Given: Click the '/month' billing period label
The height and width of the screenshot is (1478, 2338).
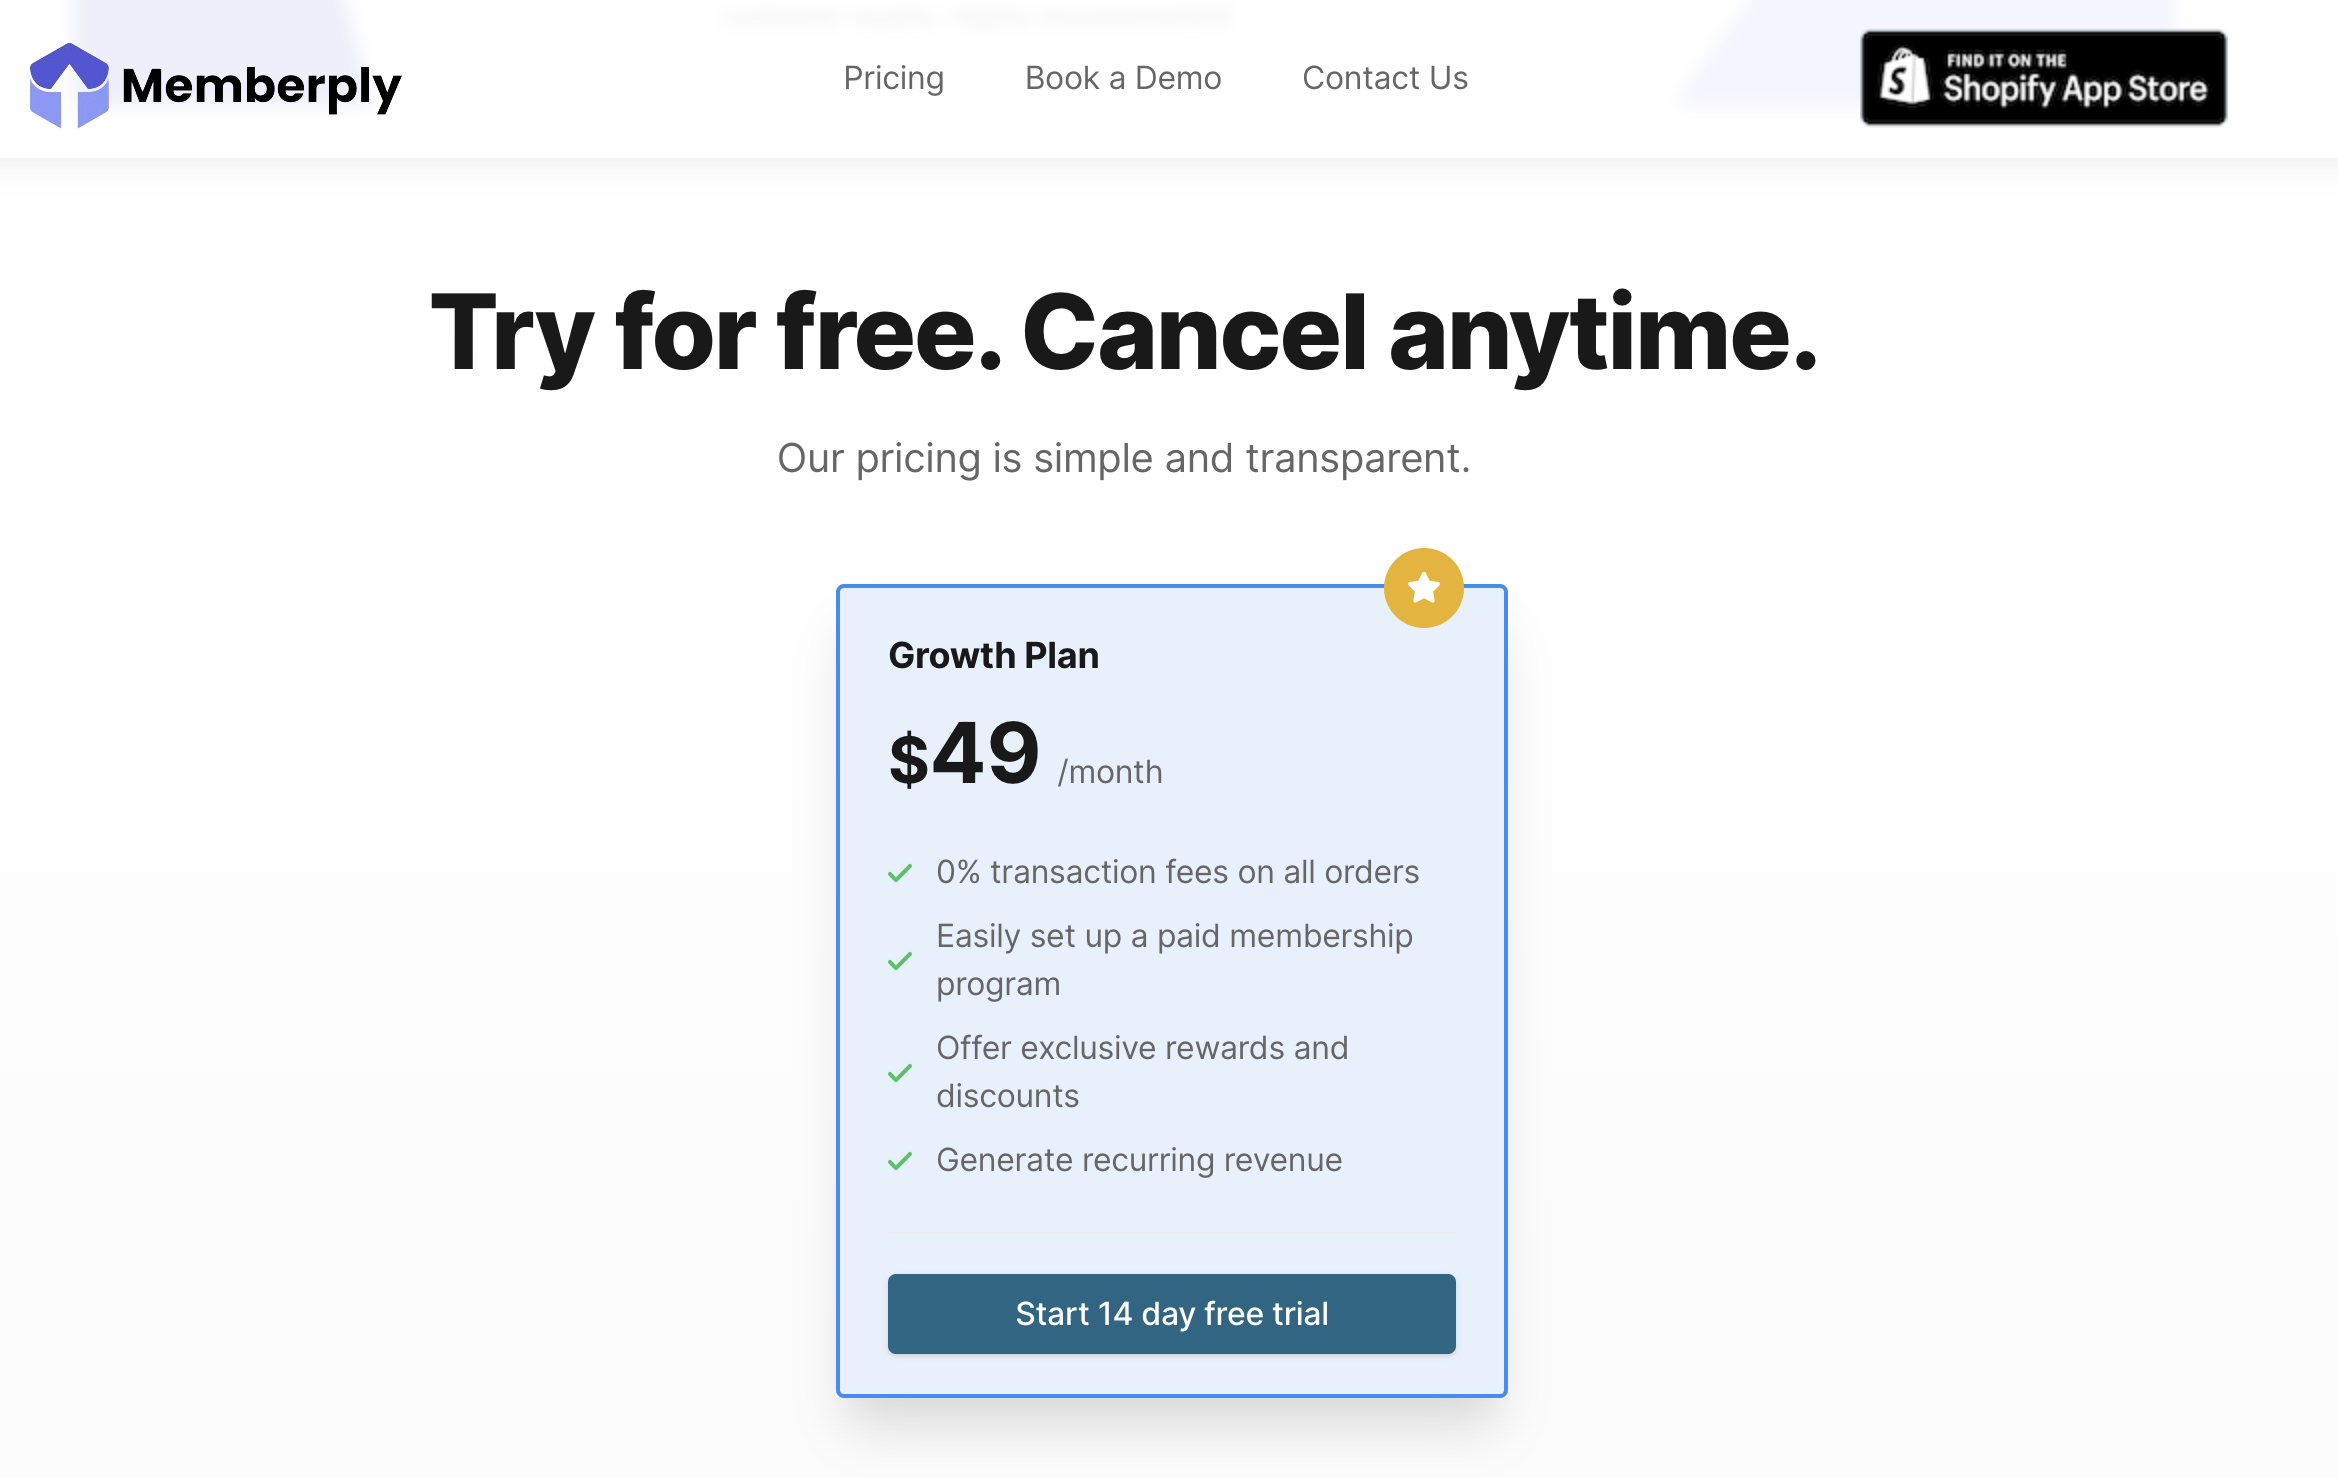Looking at the screenshot, I should (1110, 772).
